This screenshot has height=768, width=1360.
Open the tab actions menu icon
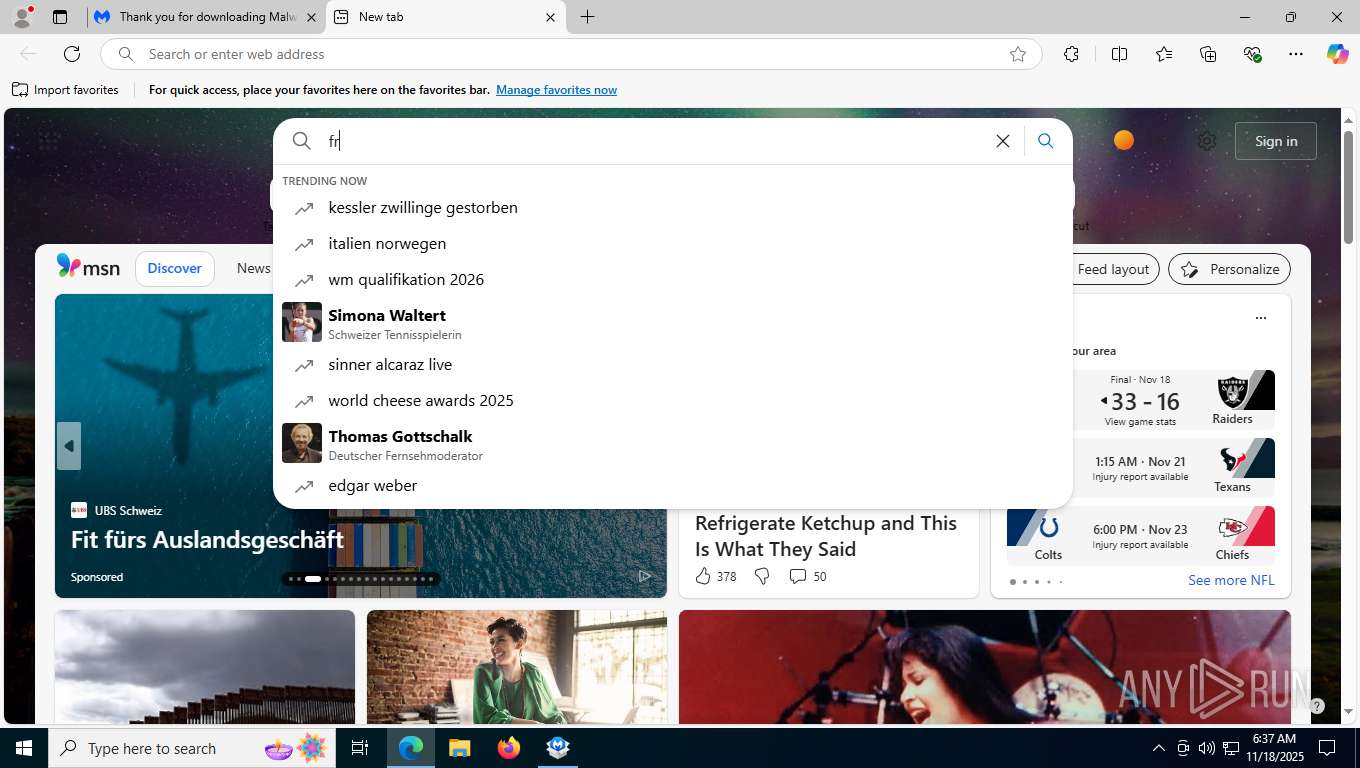pos(60,17)
